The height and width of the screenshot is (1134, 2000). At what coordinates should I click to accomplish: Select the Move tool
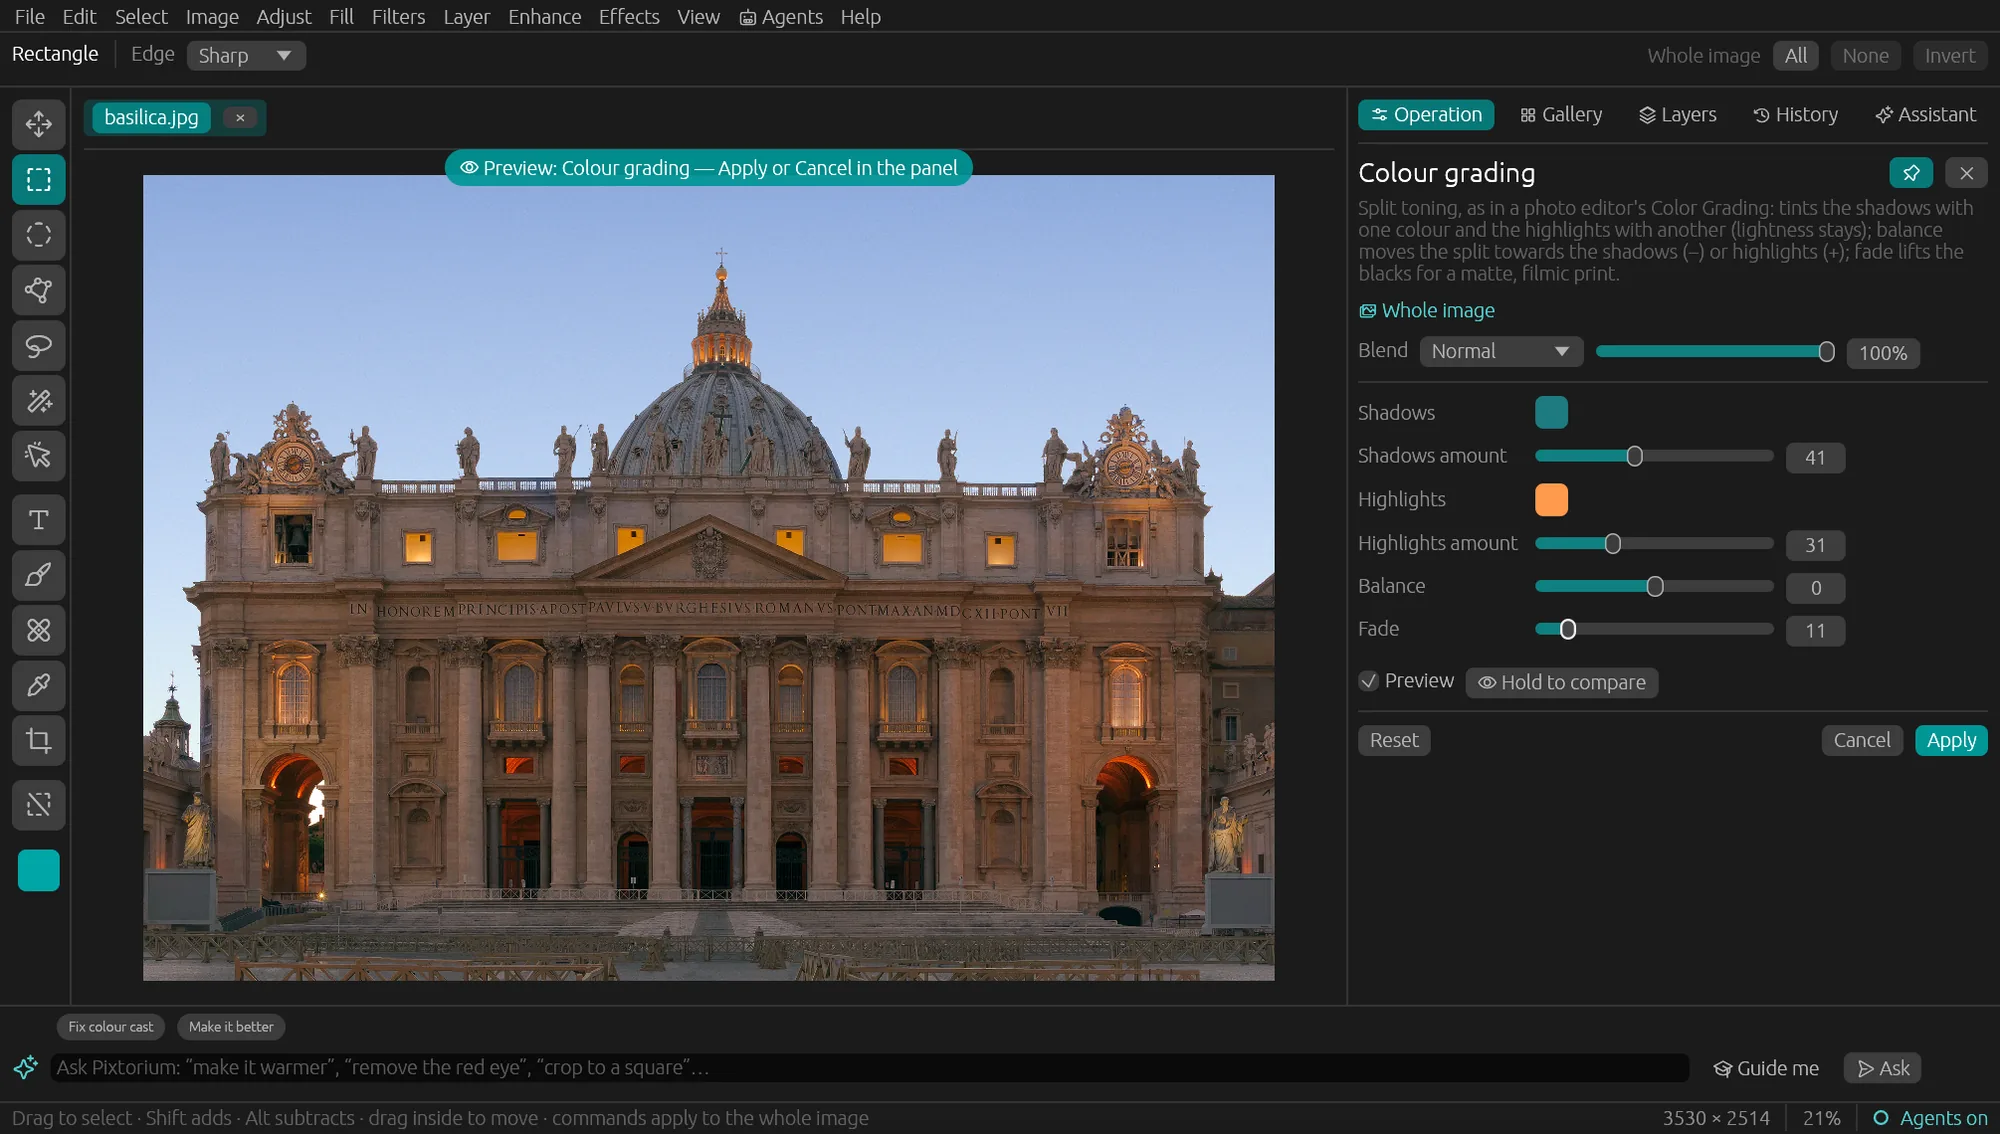point(39,124)
